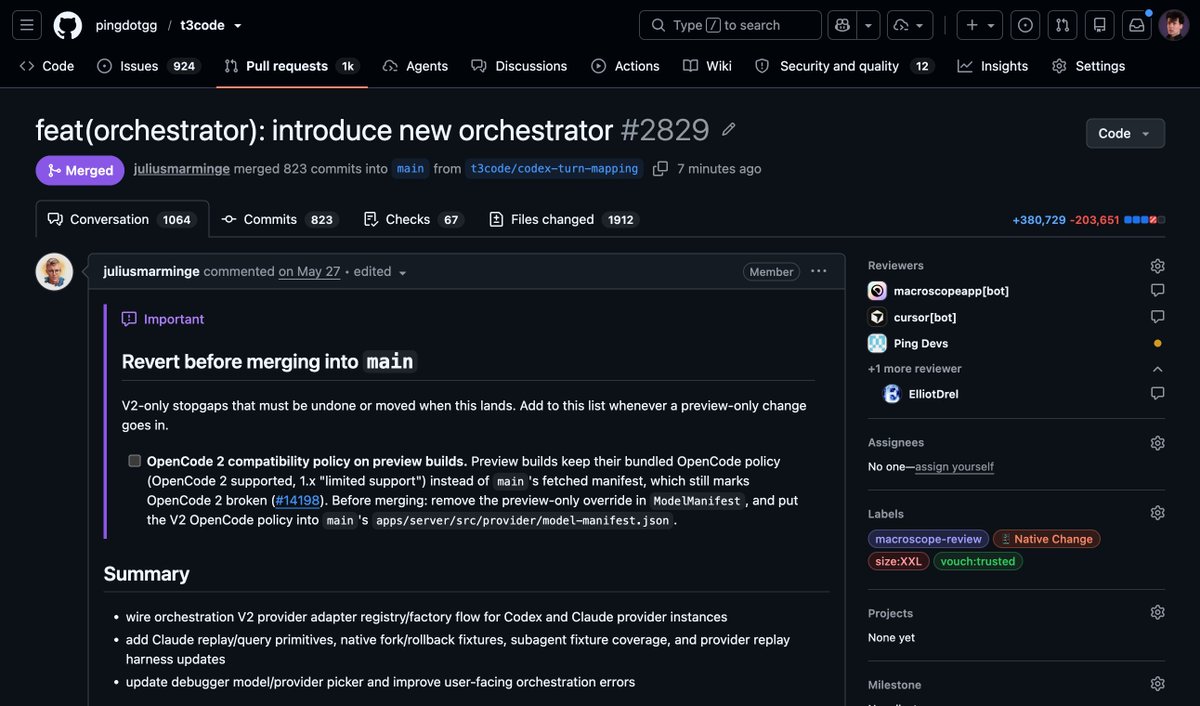Viewport: 1200px width, 706px height.
Task: Edit pull request title pencil icon
Action: click(x=729, y=130)
